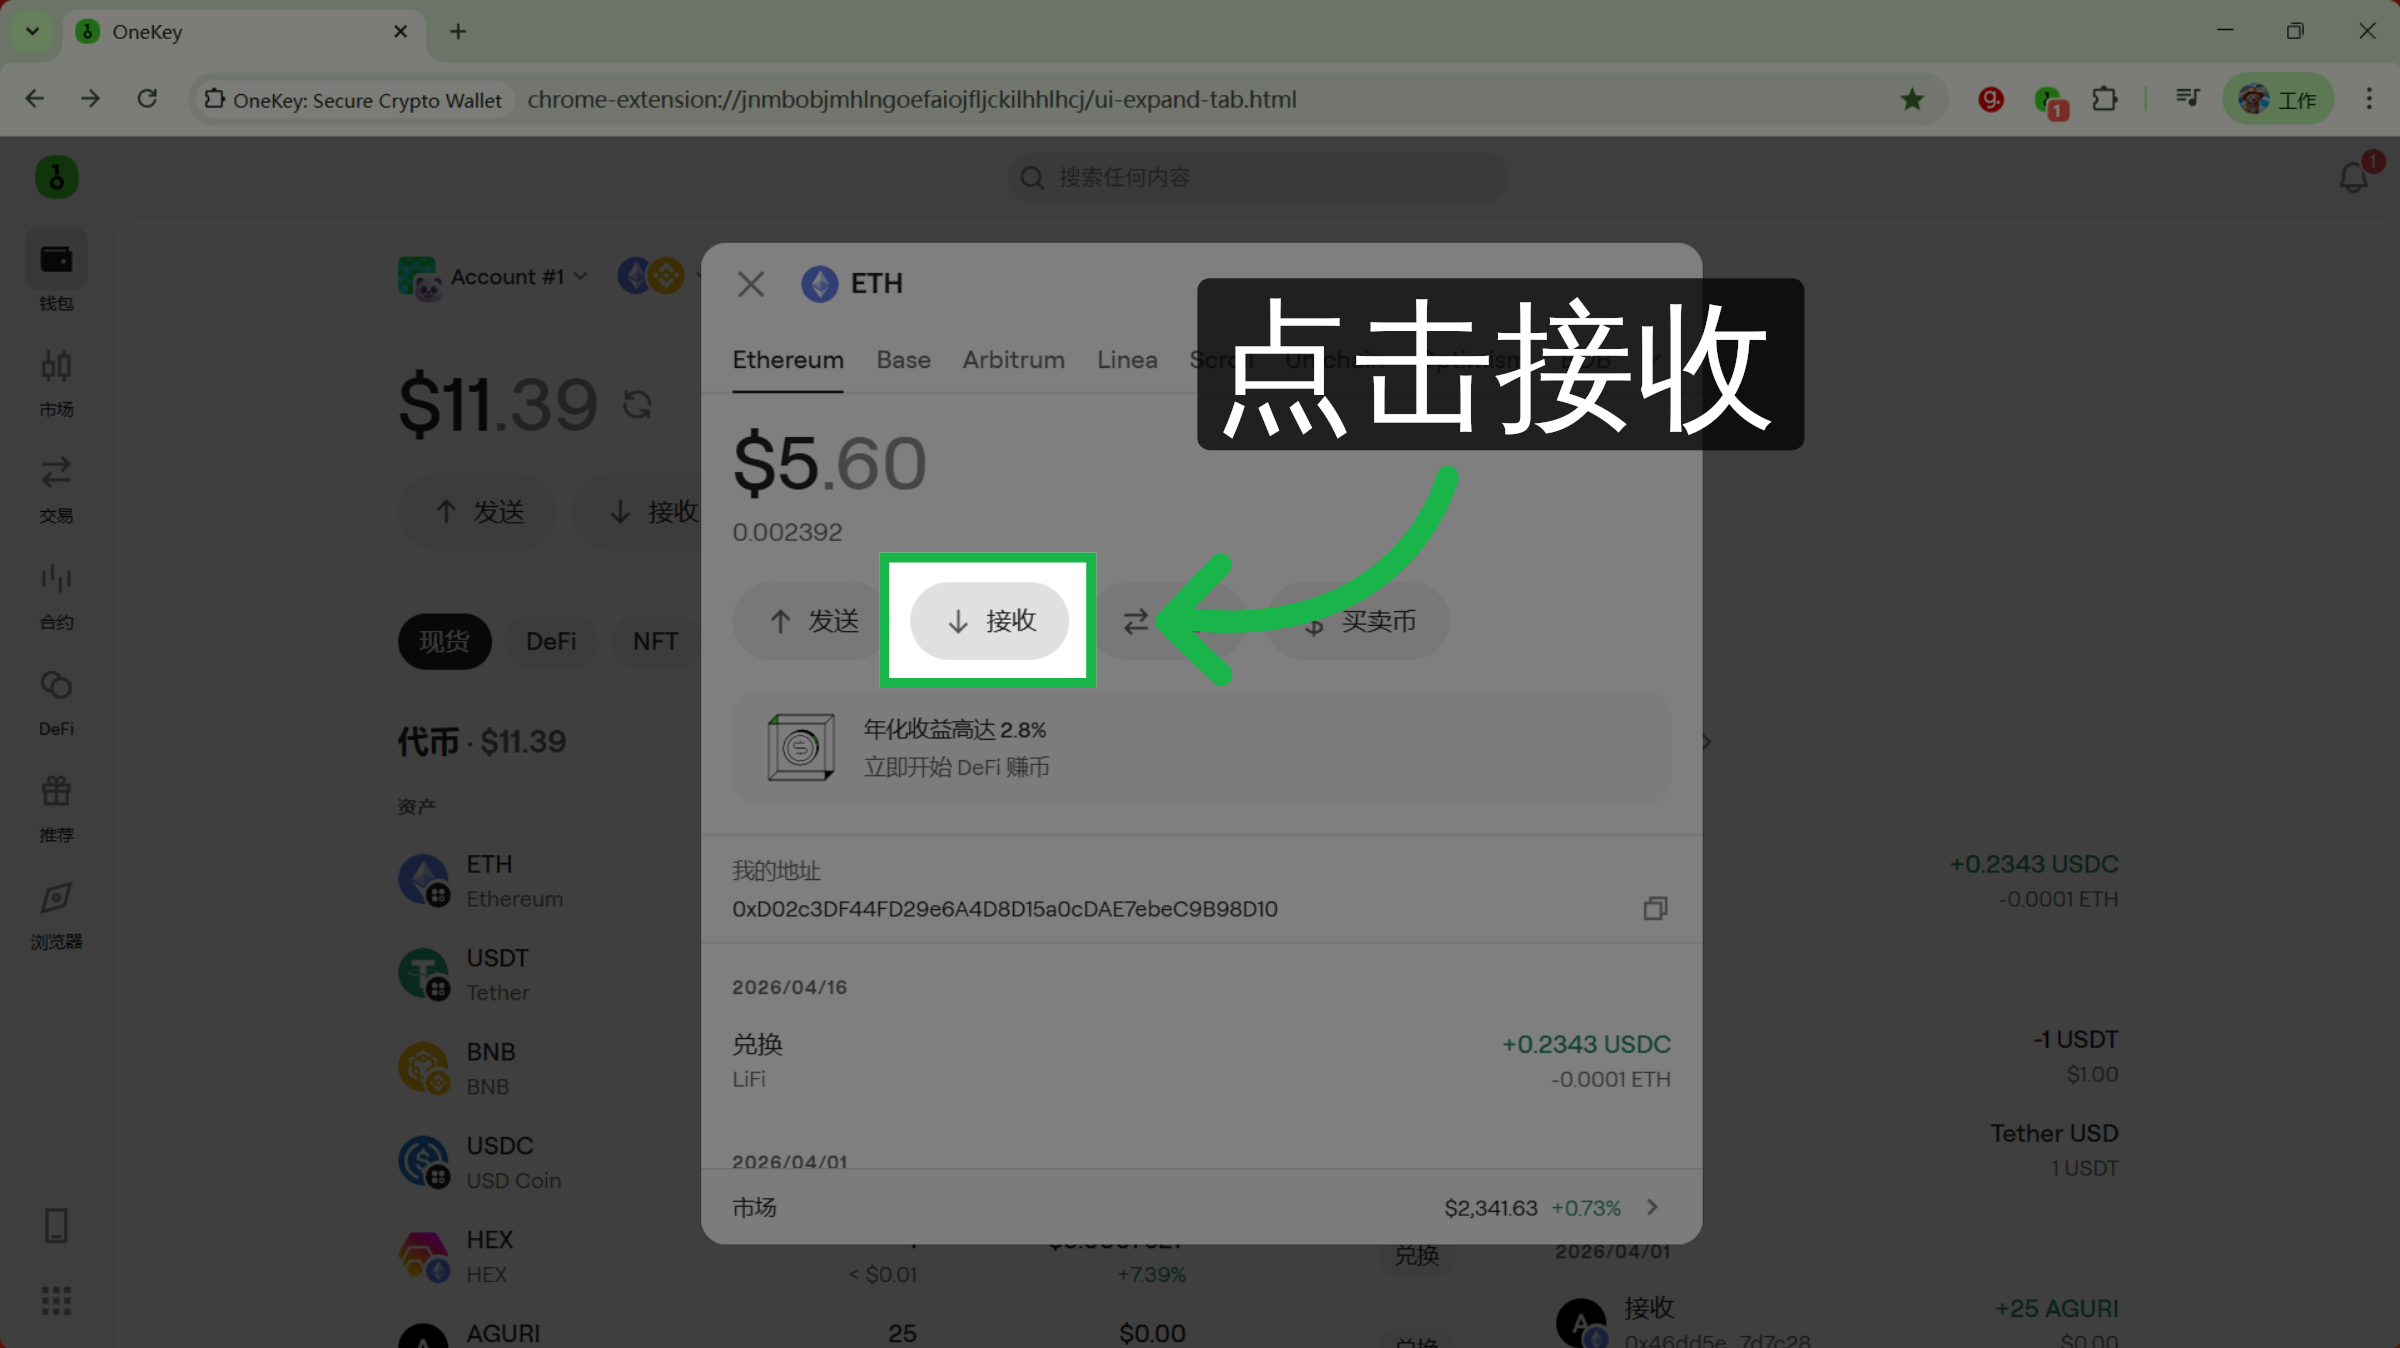
Task: Open the Referral (推荐) gift sidebar icon
Action: (56, 808)
